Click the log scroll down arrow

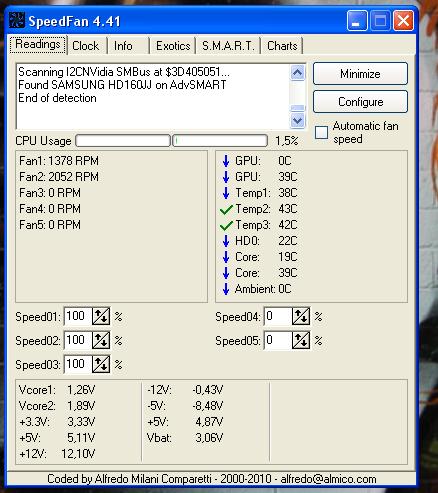pyautogui.click(x=297, y=120)
